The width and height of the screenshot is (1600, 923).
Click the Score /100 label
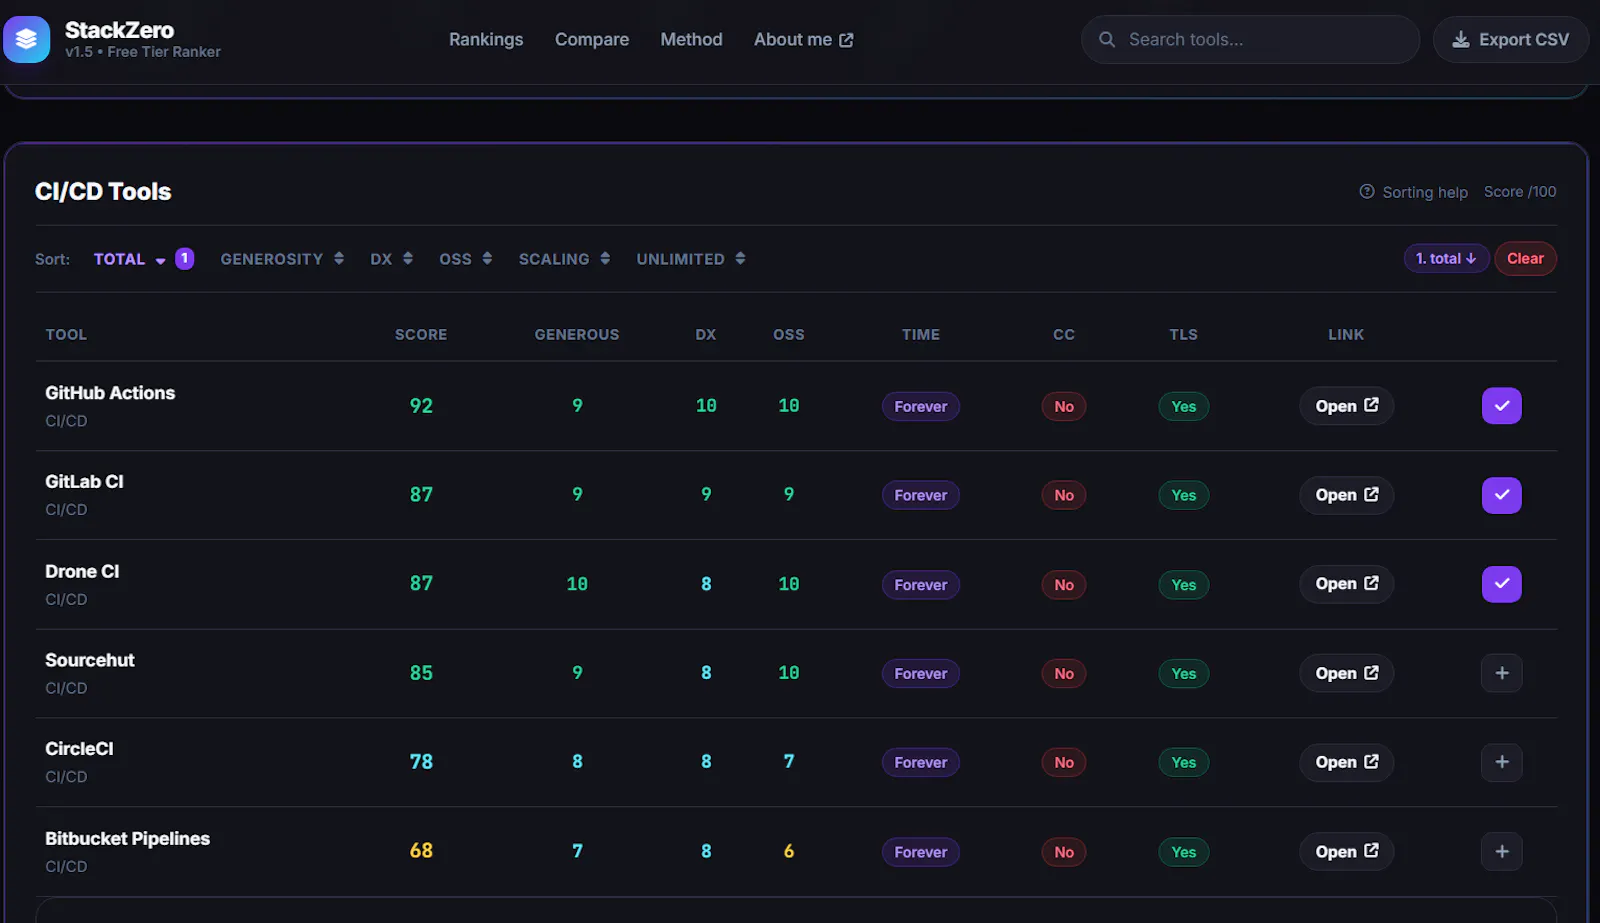tap(1520, 192)
